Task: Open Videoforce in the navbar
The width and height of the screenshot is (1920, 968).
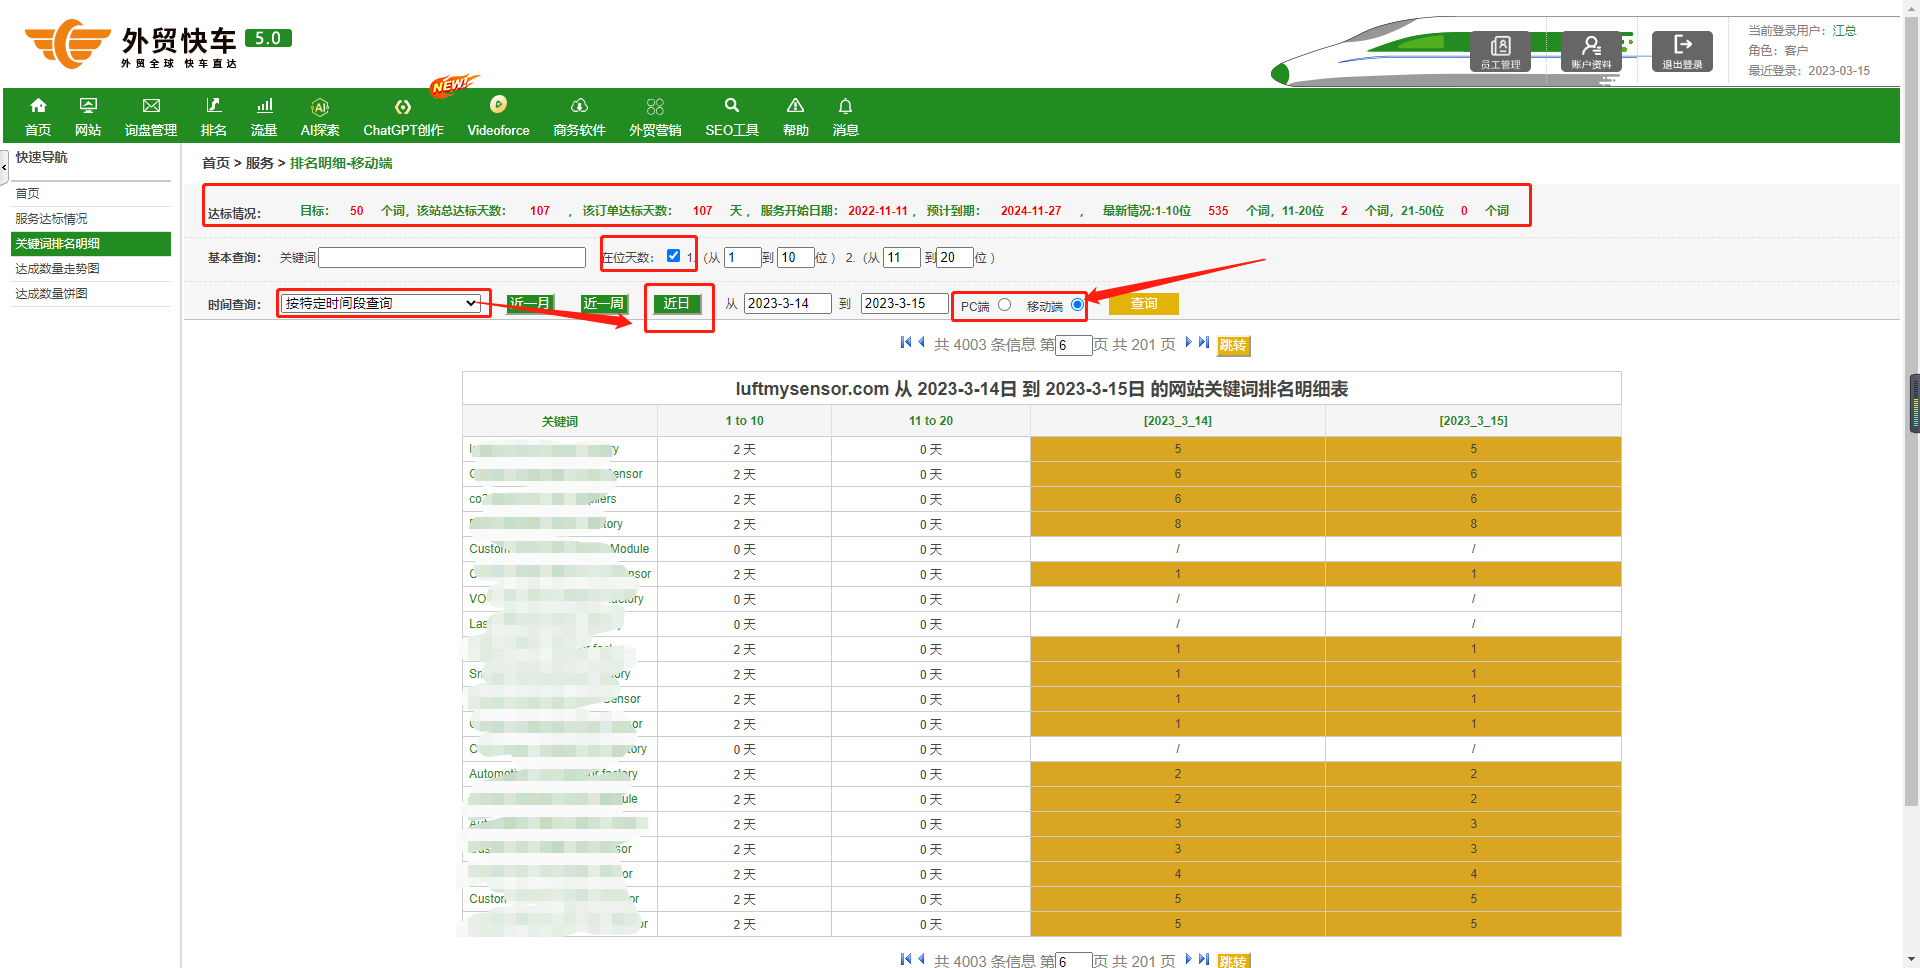Action: pyautogui.click(x=498, y=117)
